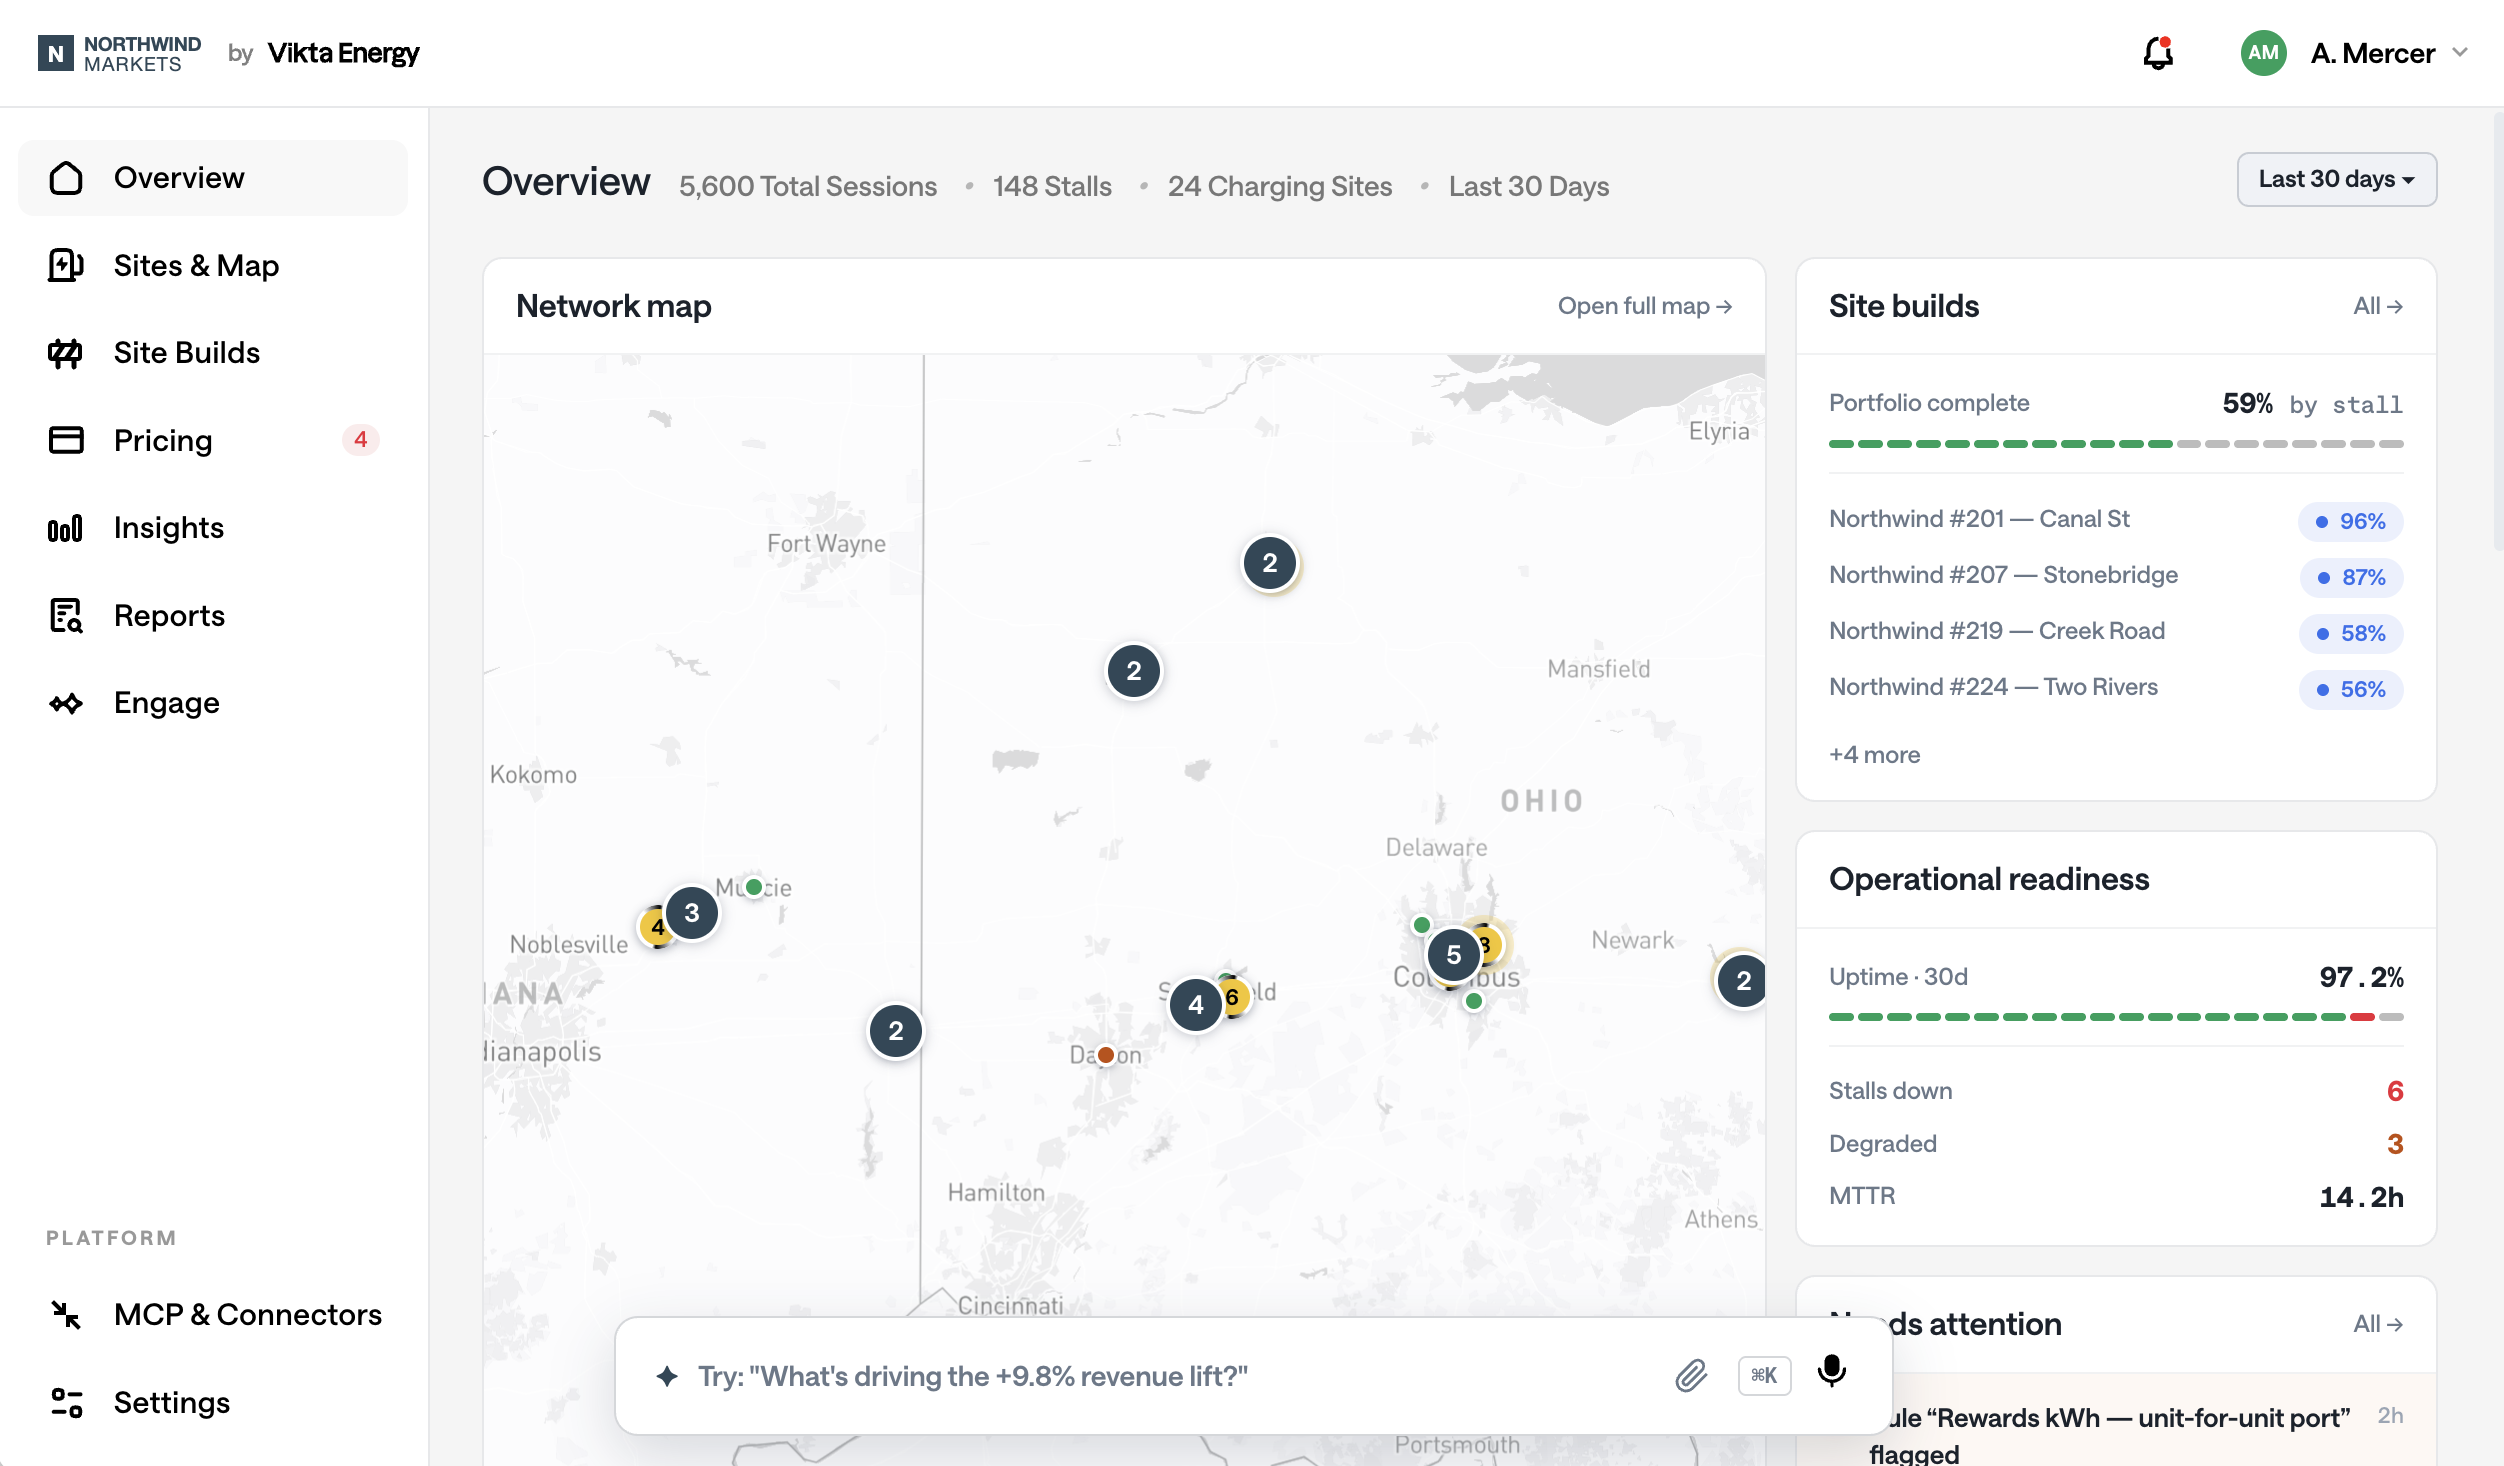Open the Pricing section
2504x1466 pixels.
click(213, 441)
